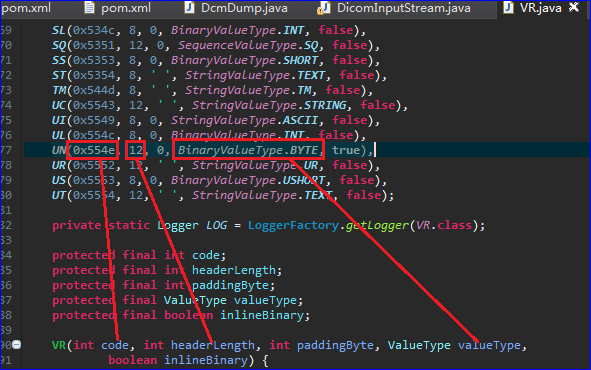Click StringValueType.STRING on the UC line
Screen dimensions: 591x370
[269, 105]
